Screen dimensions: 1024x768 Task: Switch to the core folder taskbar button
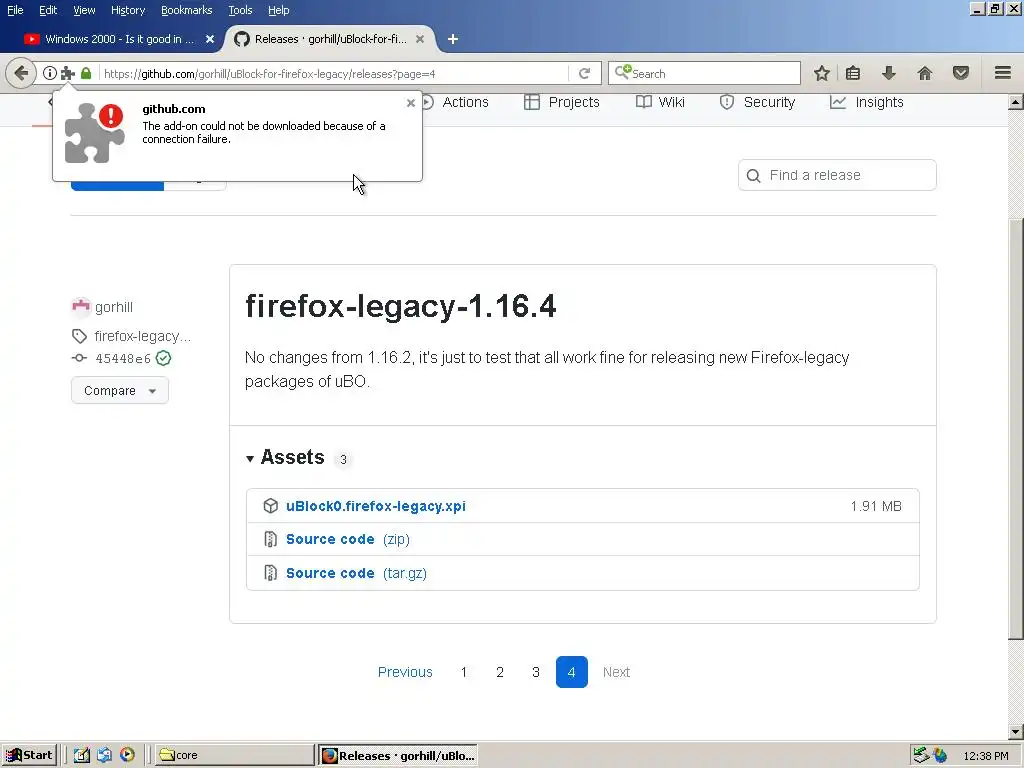(235, 755)
